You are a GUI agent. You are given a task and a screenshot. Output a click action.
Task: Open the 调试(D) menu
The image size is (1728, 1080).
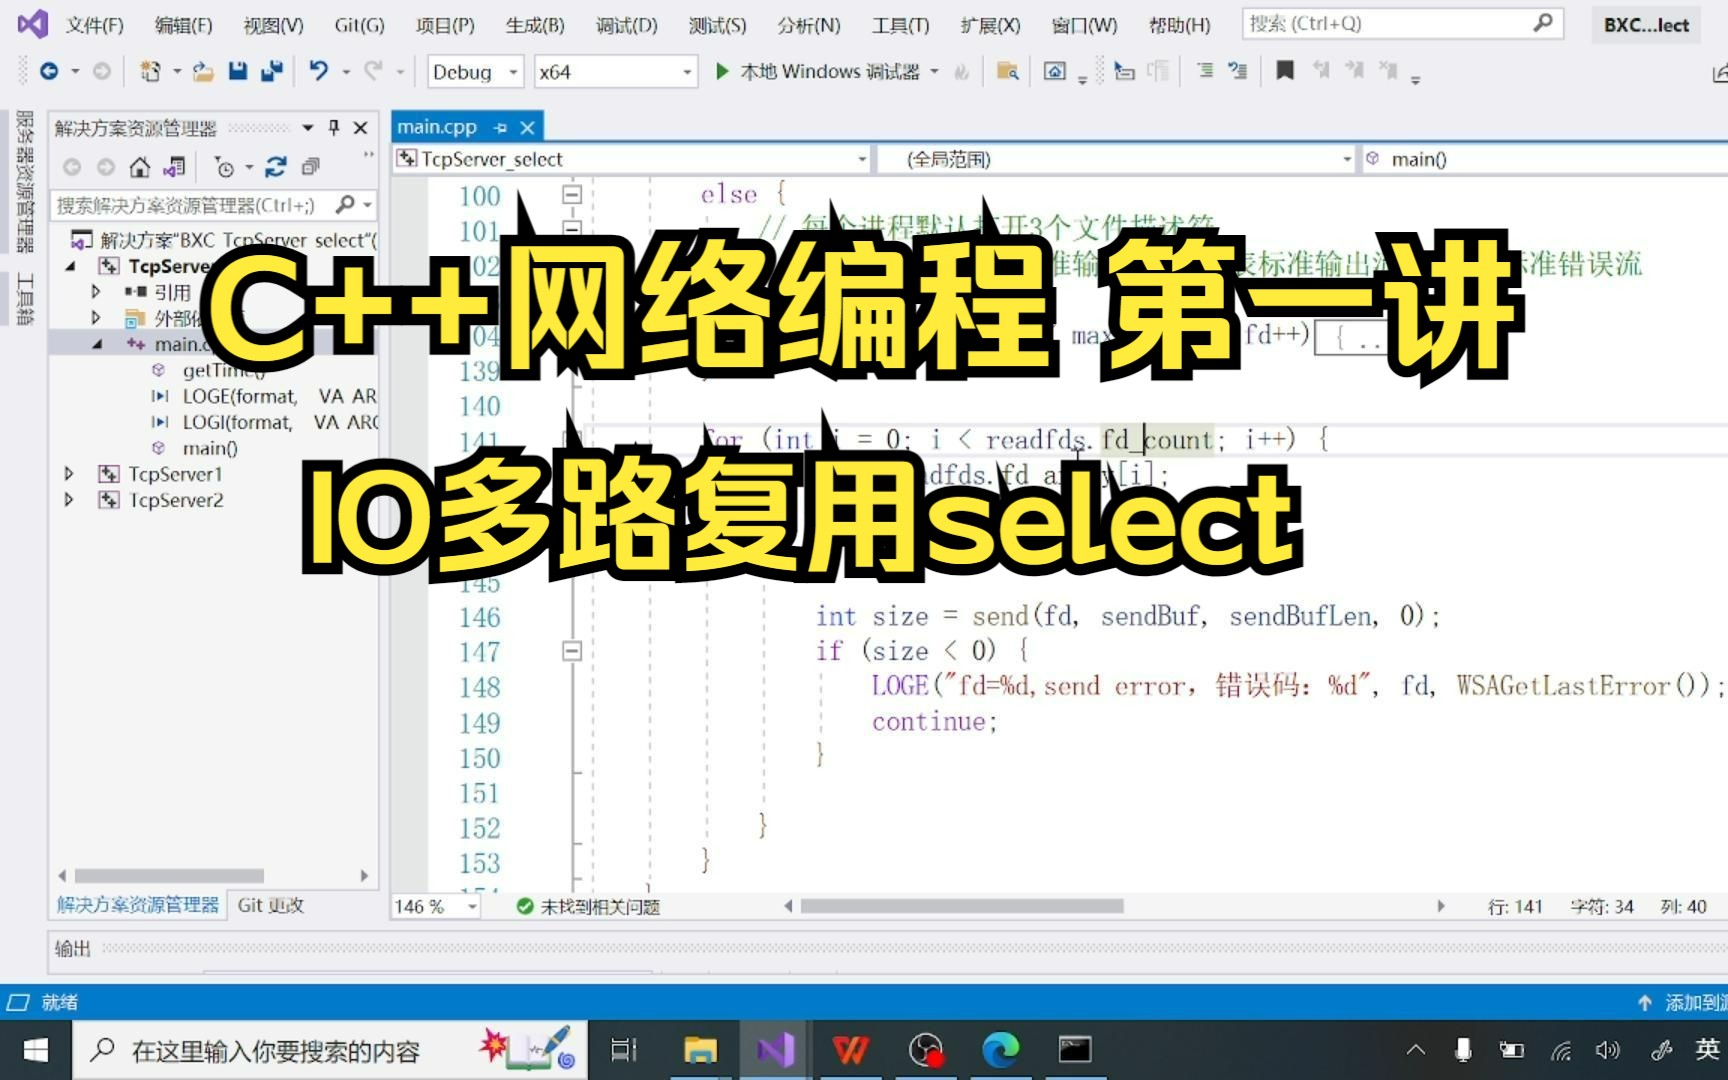pyautogui.click(x=625, y=25)
